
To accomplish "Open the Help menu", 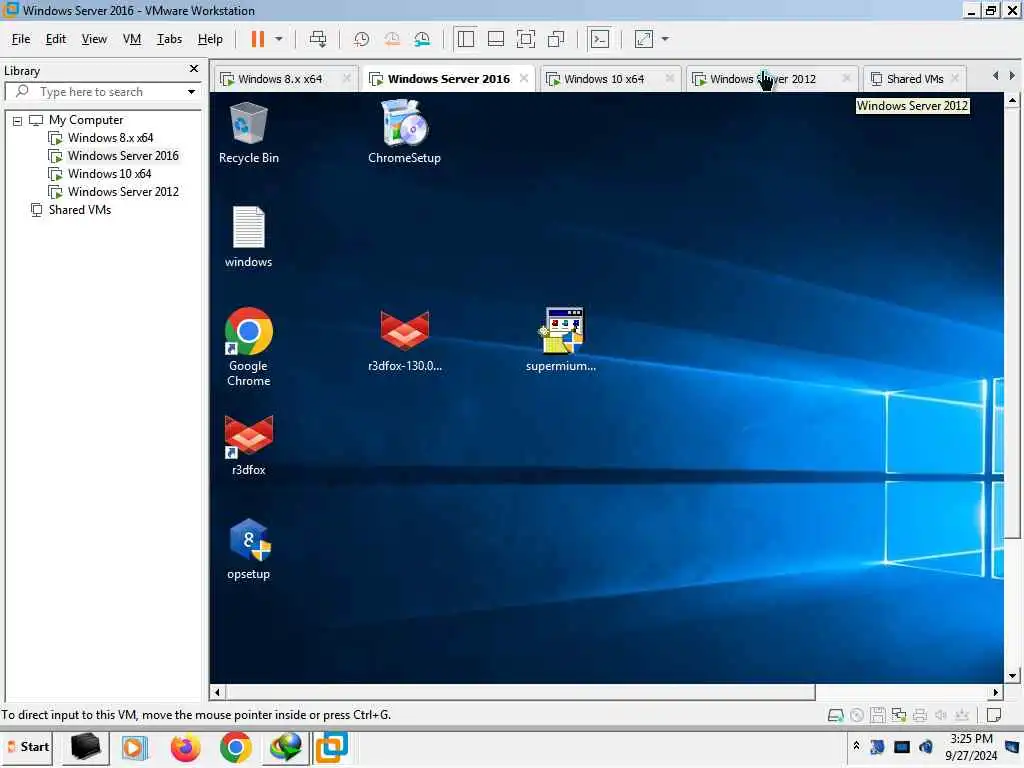I will (x=210, y=39).
